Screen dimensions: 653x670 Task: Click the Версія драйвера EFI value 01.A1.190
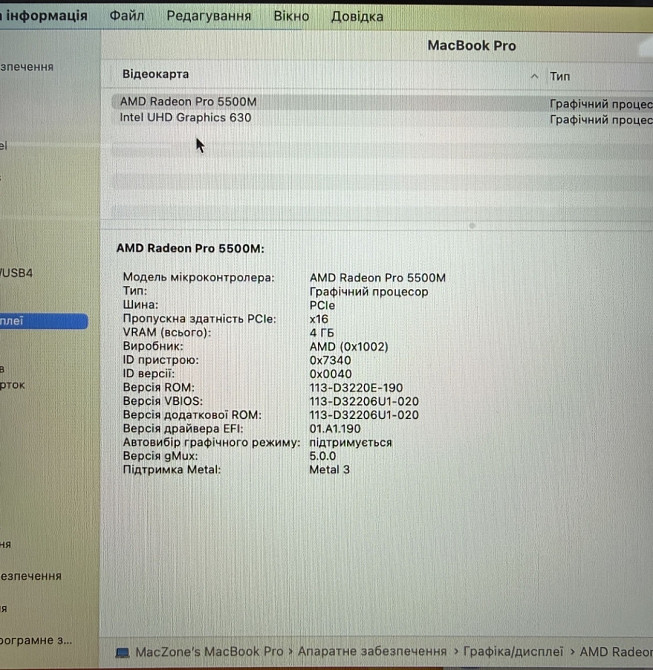[335, 429]
